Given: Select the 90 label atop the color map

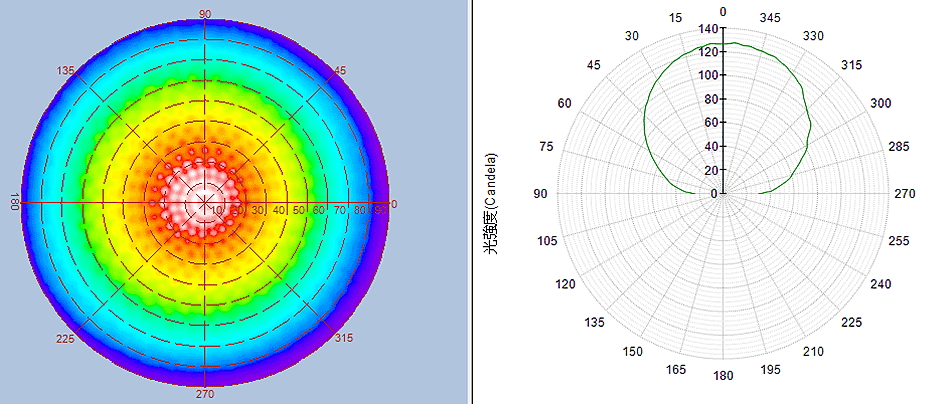Looking at the screenshot, I should click(x=205, y=14).
